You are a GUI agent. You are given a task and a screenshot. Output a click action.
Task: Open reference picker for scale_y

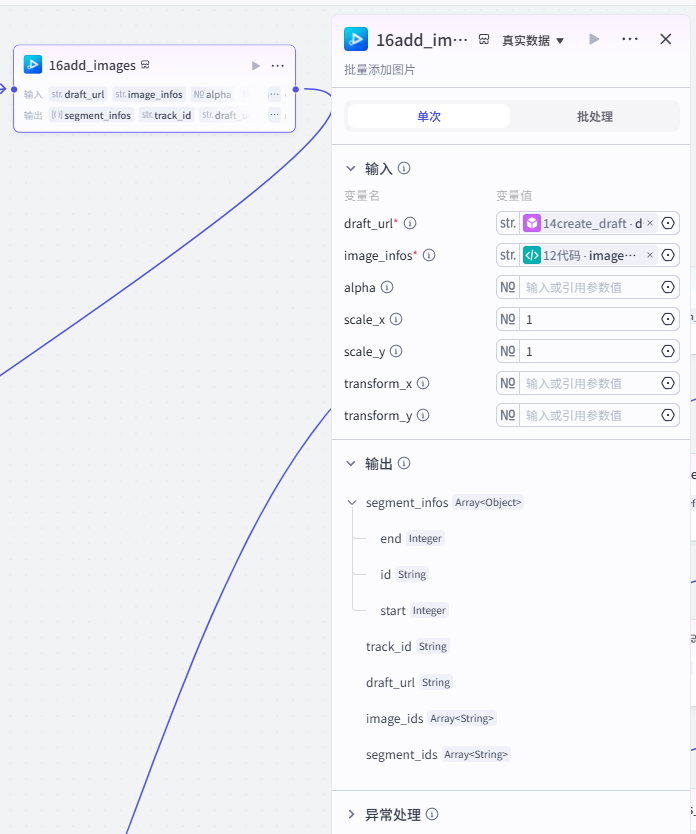[x=668, y=351]
